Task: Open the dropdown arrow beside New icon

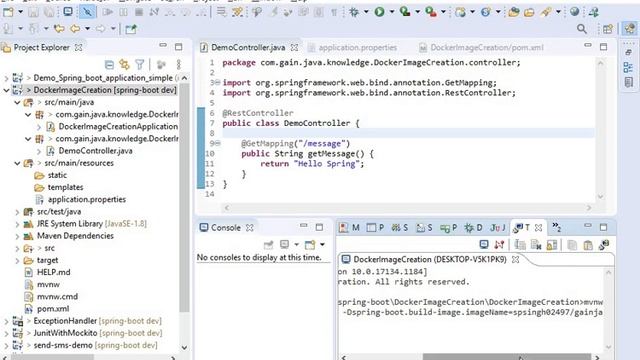Action: [x=20, y=12]
